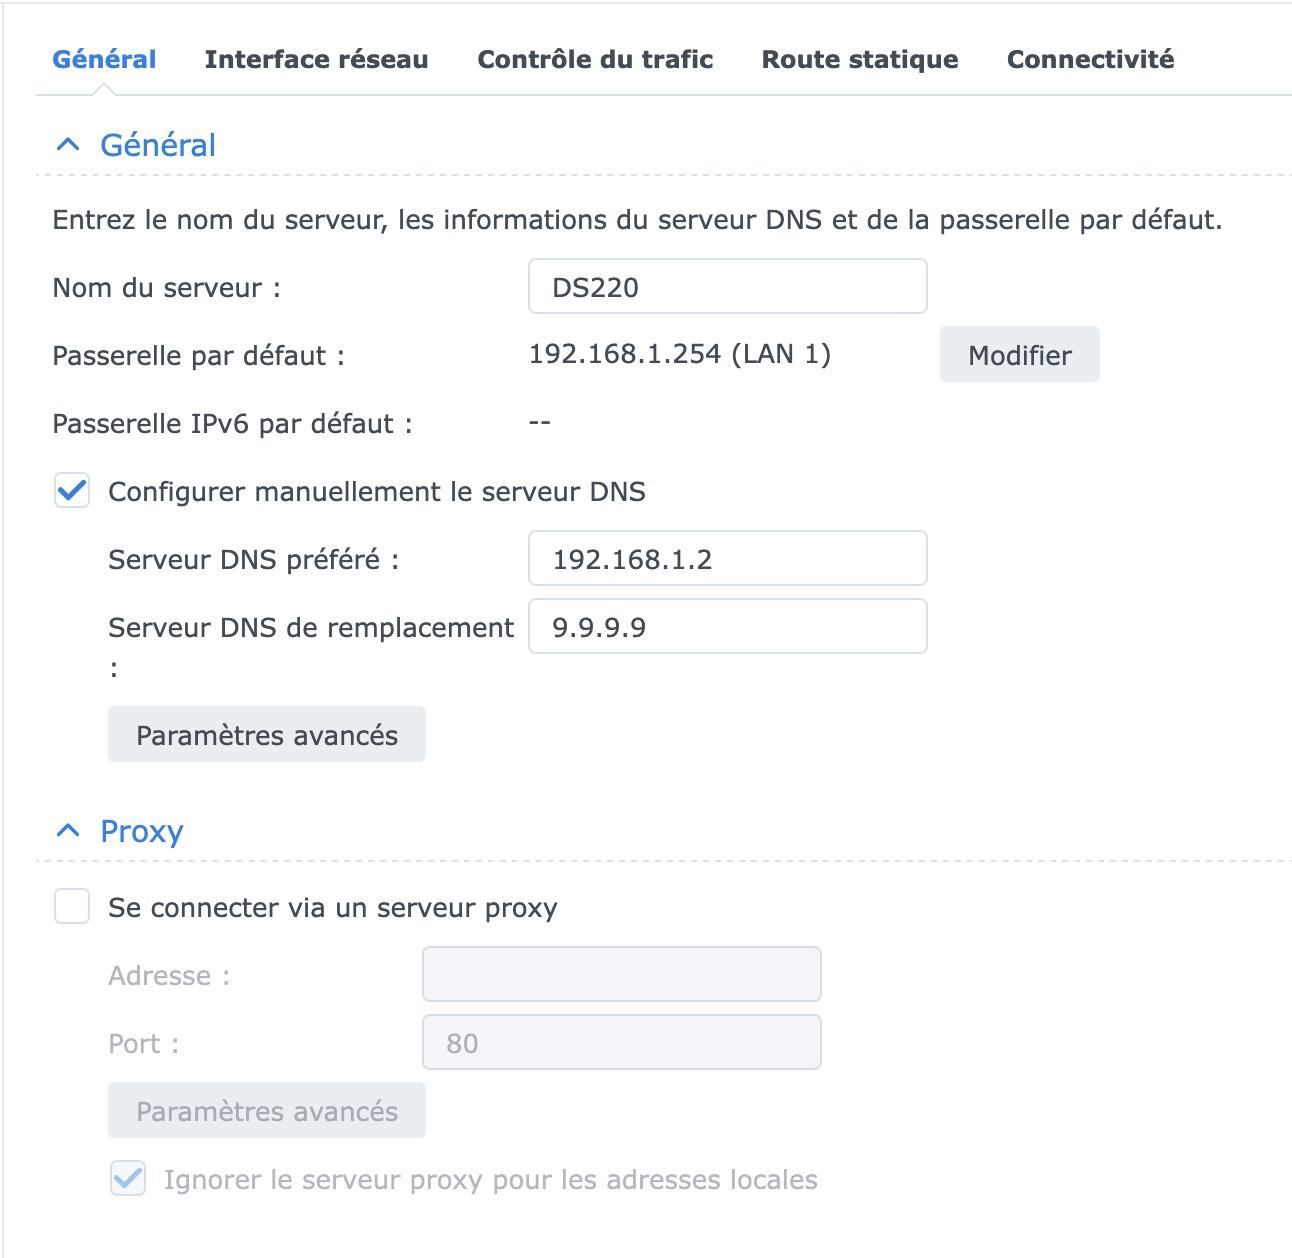Viewport: 1292px width, 1258px height.
Task: Open DNS Paramètres avancés button
Action: coord(267,735)
